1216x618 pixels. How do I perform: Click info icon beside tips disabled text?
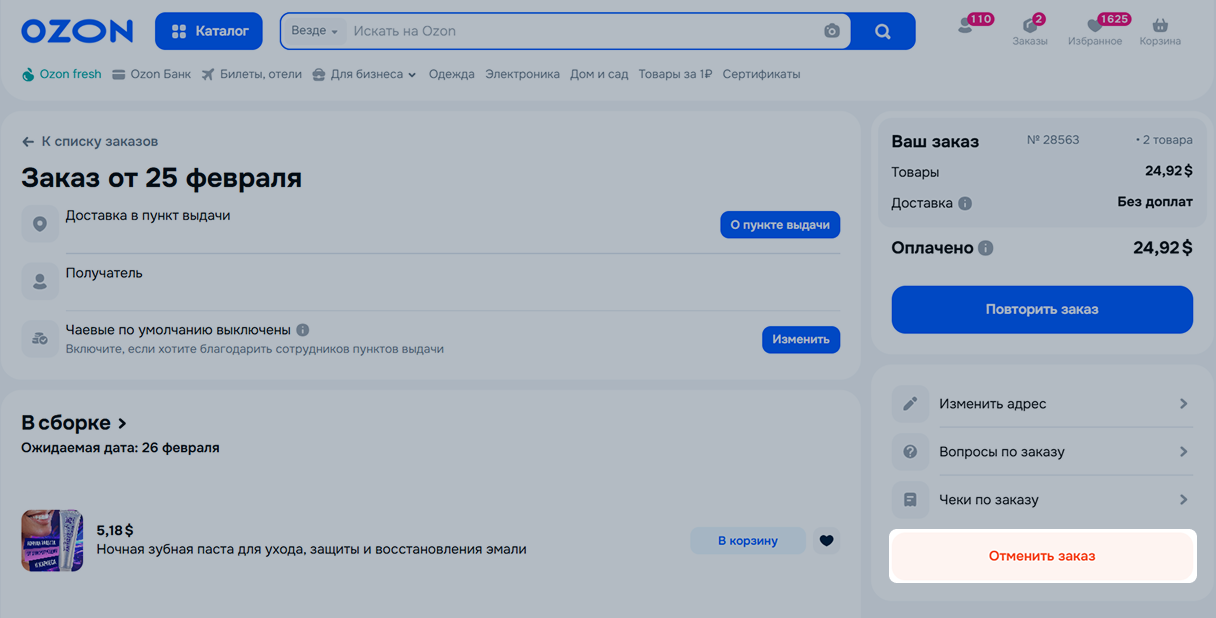[303, 330]
